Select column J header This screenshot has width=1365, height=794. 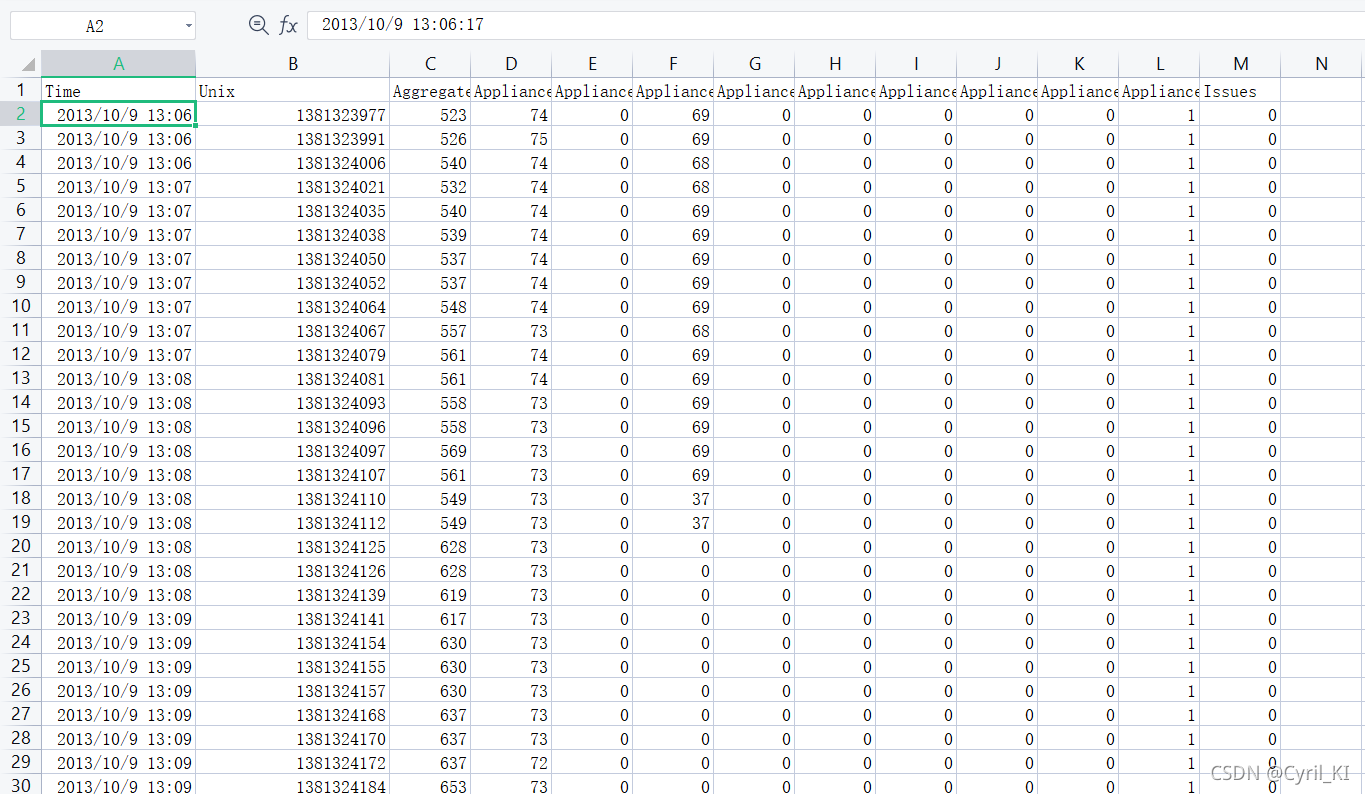pyautogui.click(x=997, y=64)
